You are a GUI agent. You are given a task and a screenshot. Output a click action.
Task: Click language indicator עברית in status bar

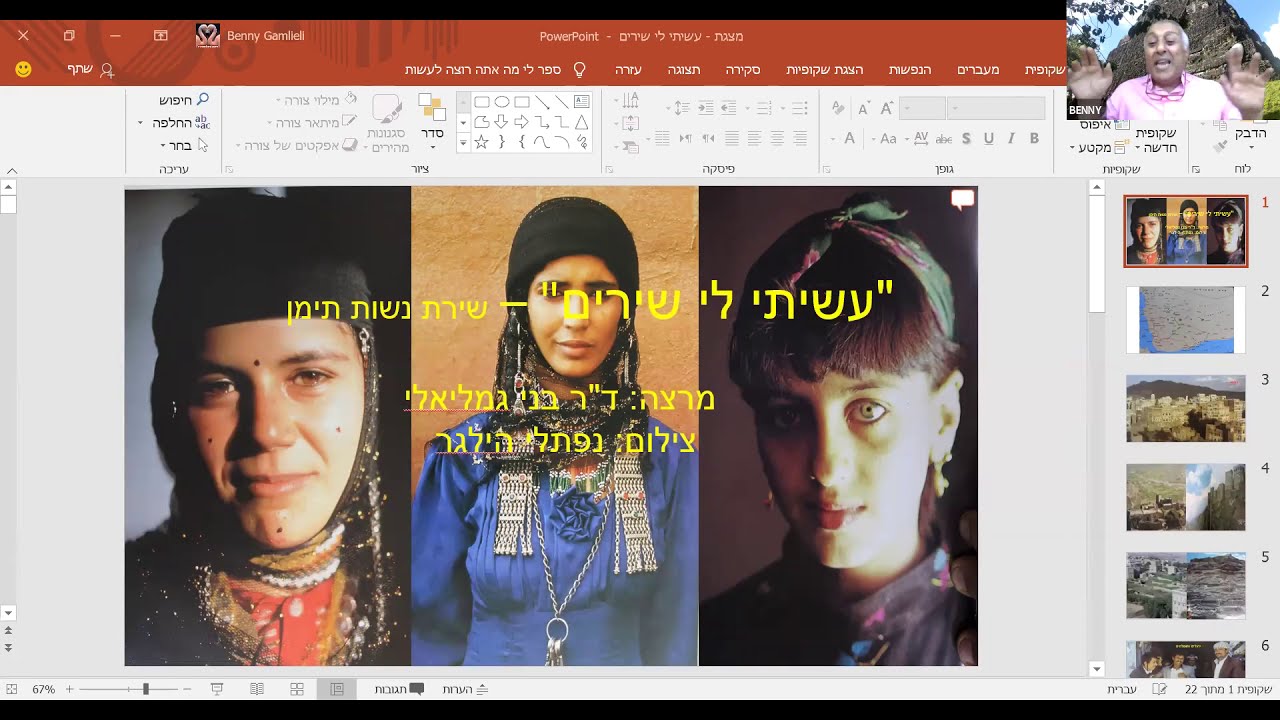click(1121, 689)
